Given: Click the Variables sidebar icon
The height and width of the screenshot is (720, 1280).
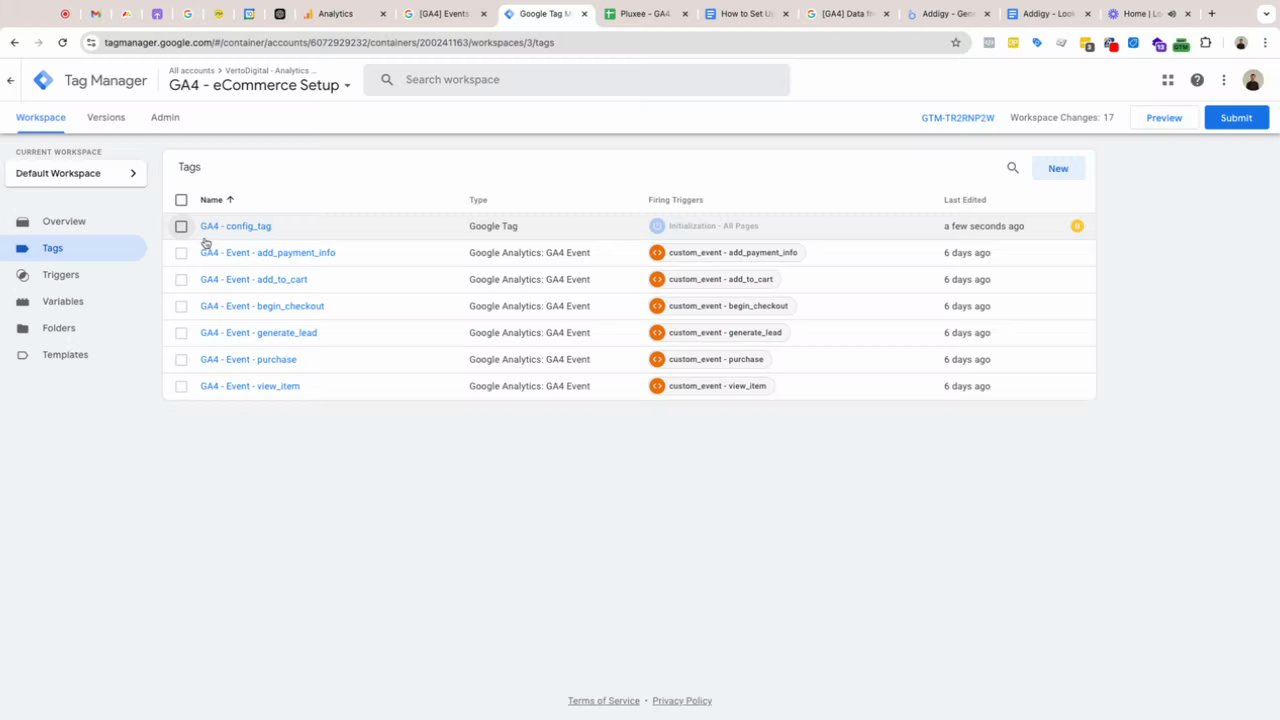Looking at the screenshot, I should click(23, 302).
